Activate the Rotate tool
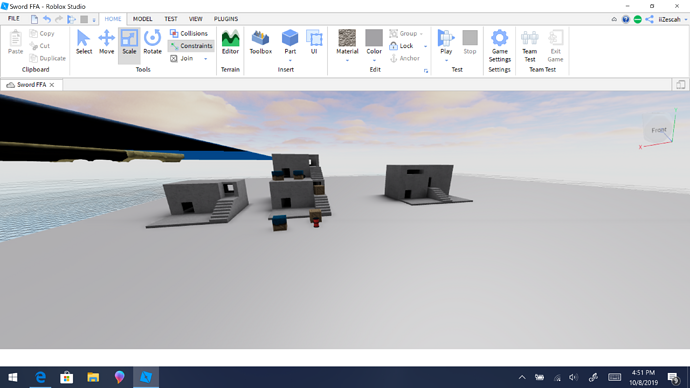This screenshot has height=388, width=690. (x=152, y=43)
